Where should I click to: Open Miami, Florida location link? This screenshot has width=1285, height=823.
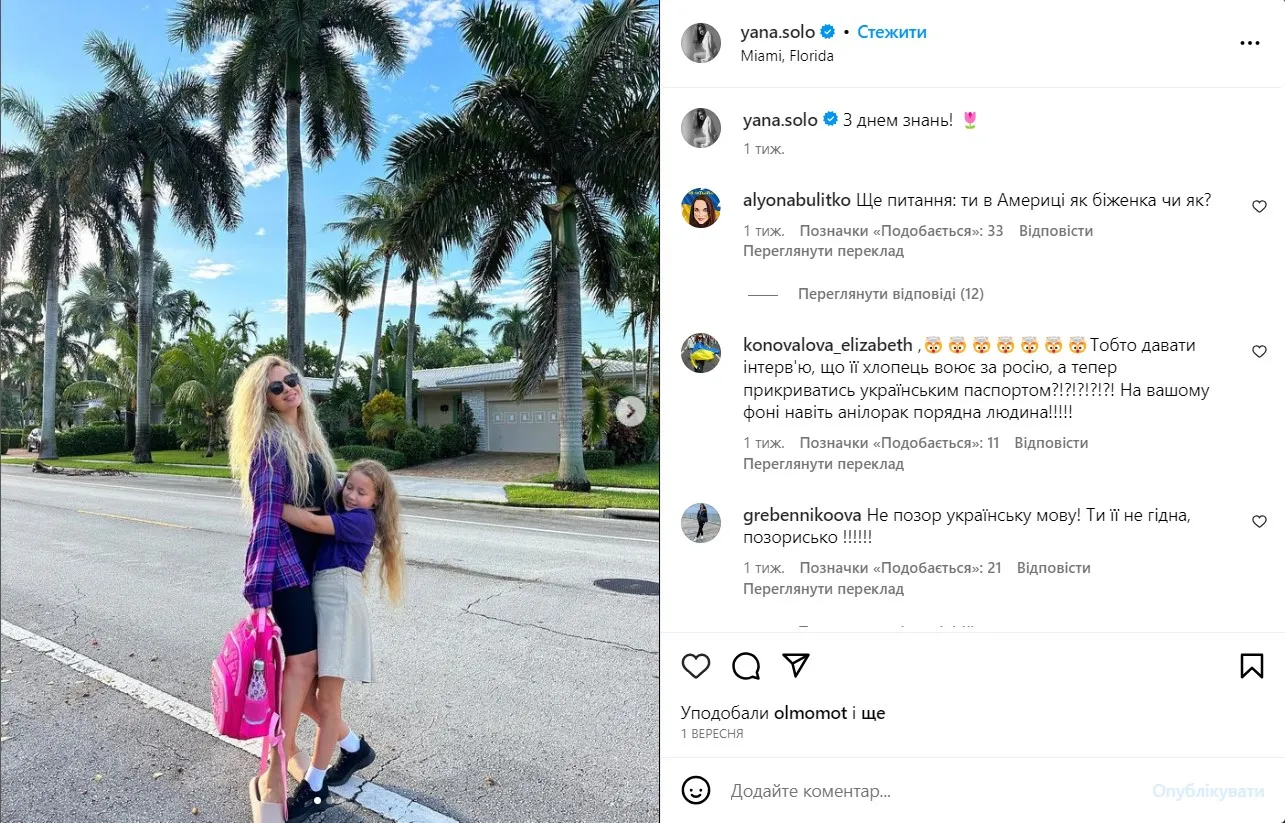tap(787, 56)
